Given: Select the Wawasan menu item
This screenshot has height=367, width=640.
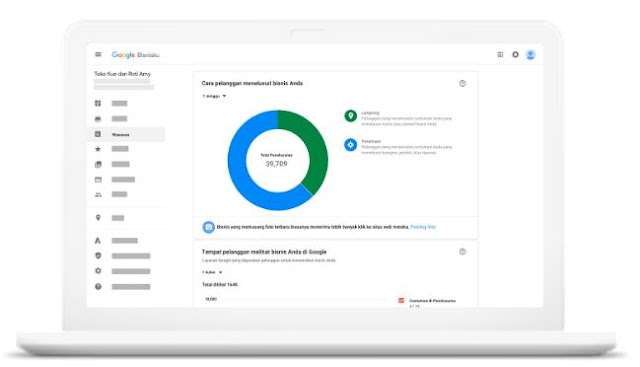Looking at the screenshot, I should [126, 134].
